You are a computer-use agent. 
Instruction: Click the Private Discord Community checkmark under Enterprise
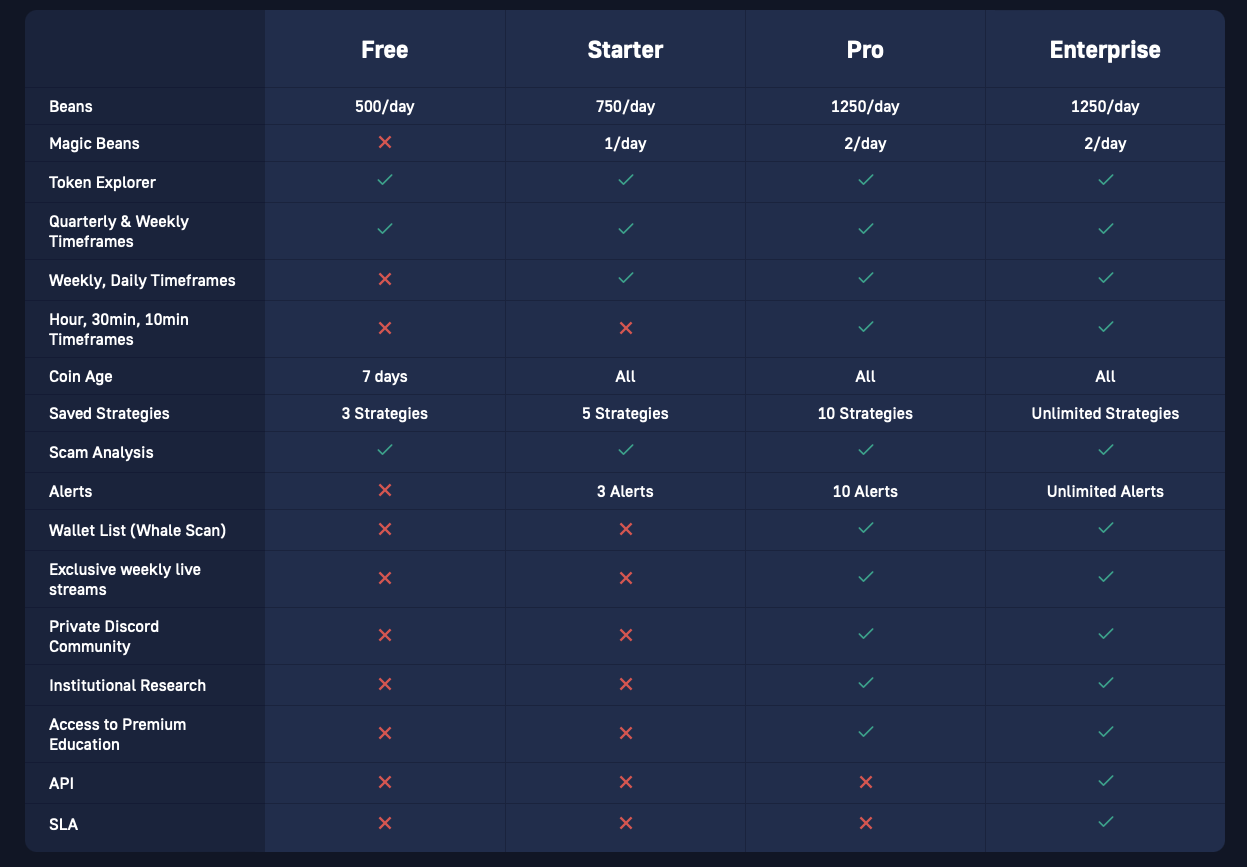pyautogui.click(x=1105, y=634)
